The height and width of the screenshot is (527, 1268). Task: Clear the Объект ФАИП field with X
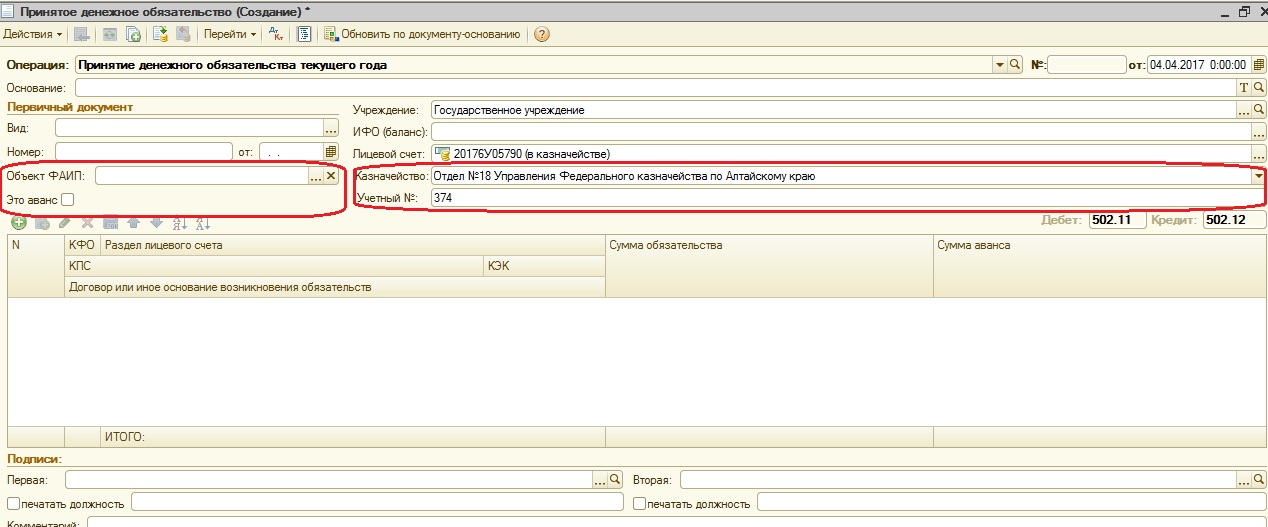[x=331, y=176]
